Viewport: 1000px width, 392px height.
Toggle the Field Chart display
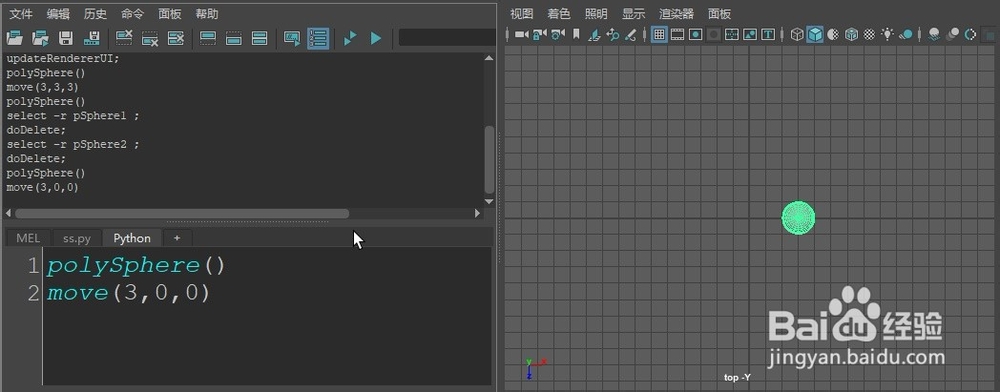pos(732,34)
